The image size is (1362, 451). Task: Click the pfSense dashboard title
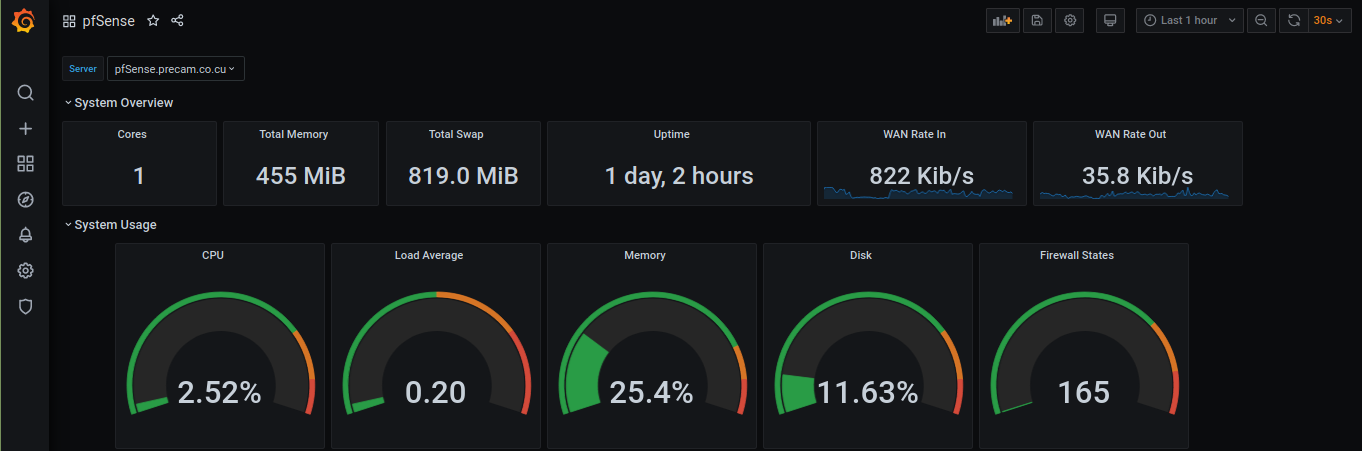pos(110,20)
